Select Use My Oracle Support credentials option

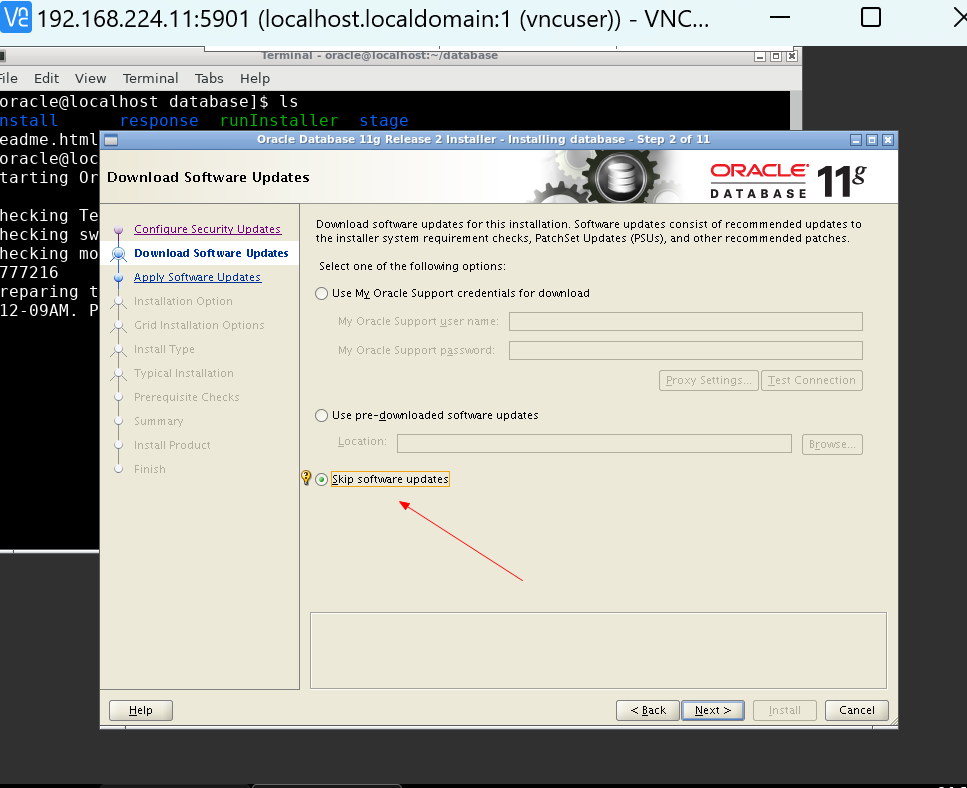[321, 293]
